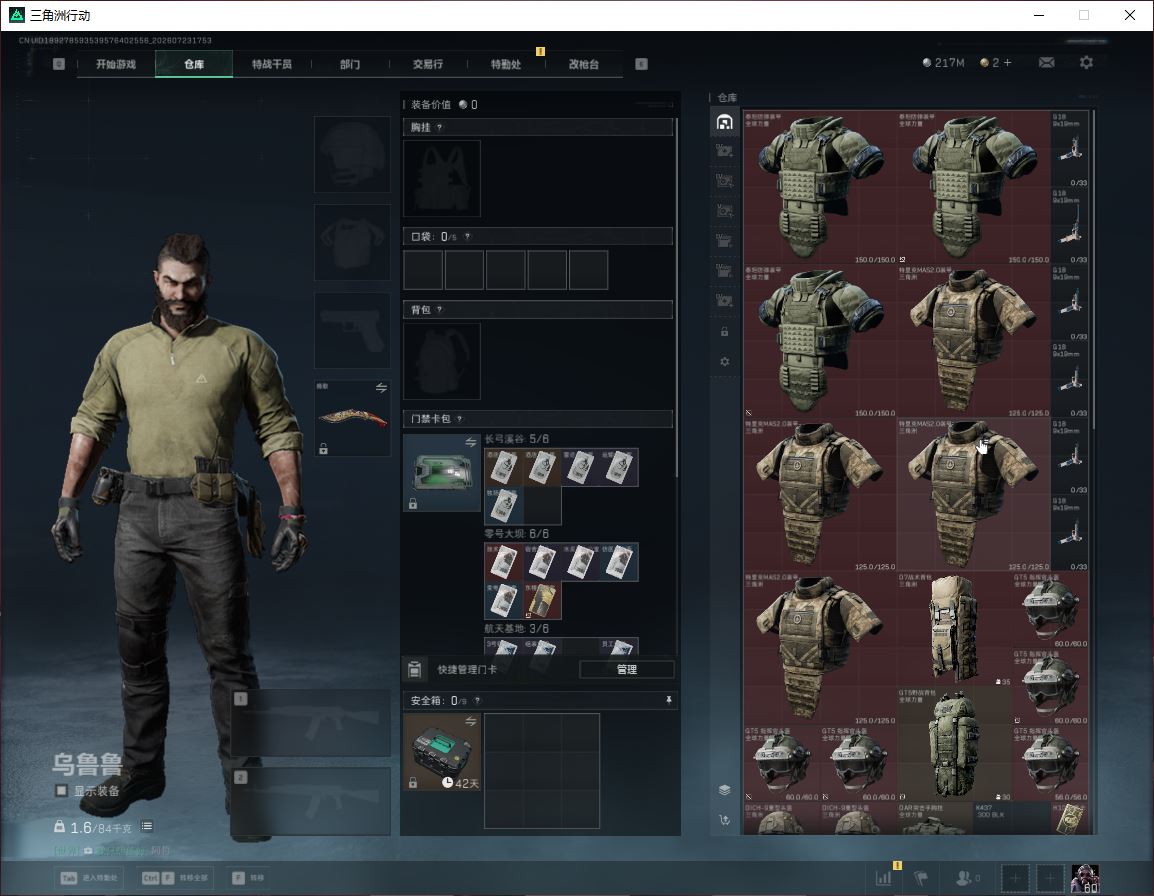Click swap arrows on keycard case
This screenshot has height=896, width=1154.
[x=471, y=442]
